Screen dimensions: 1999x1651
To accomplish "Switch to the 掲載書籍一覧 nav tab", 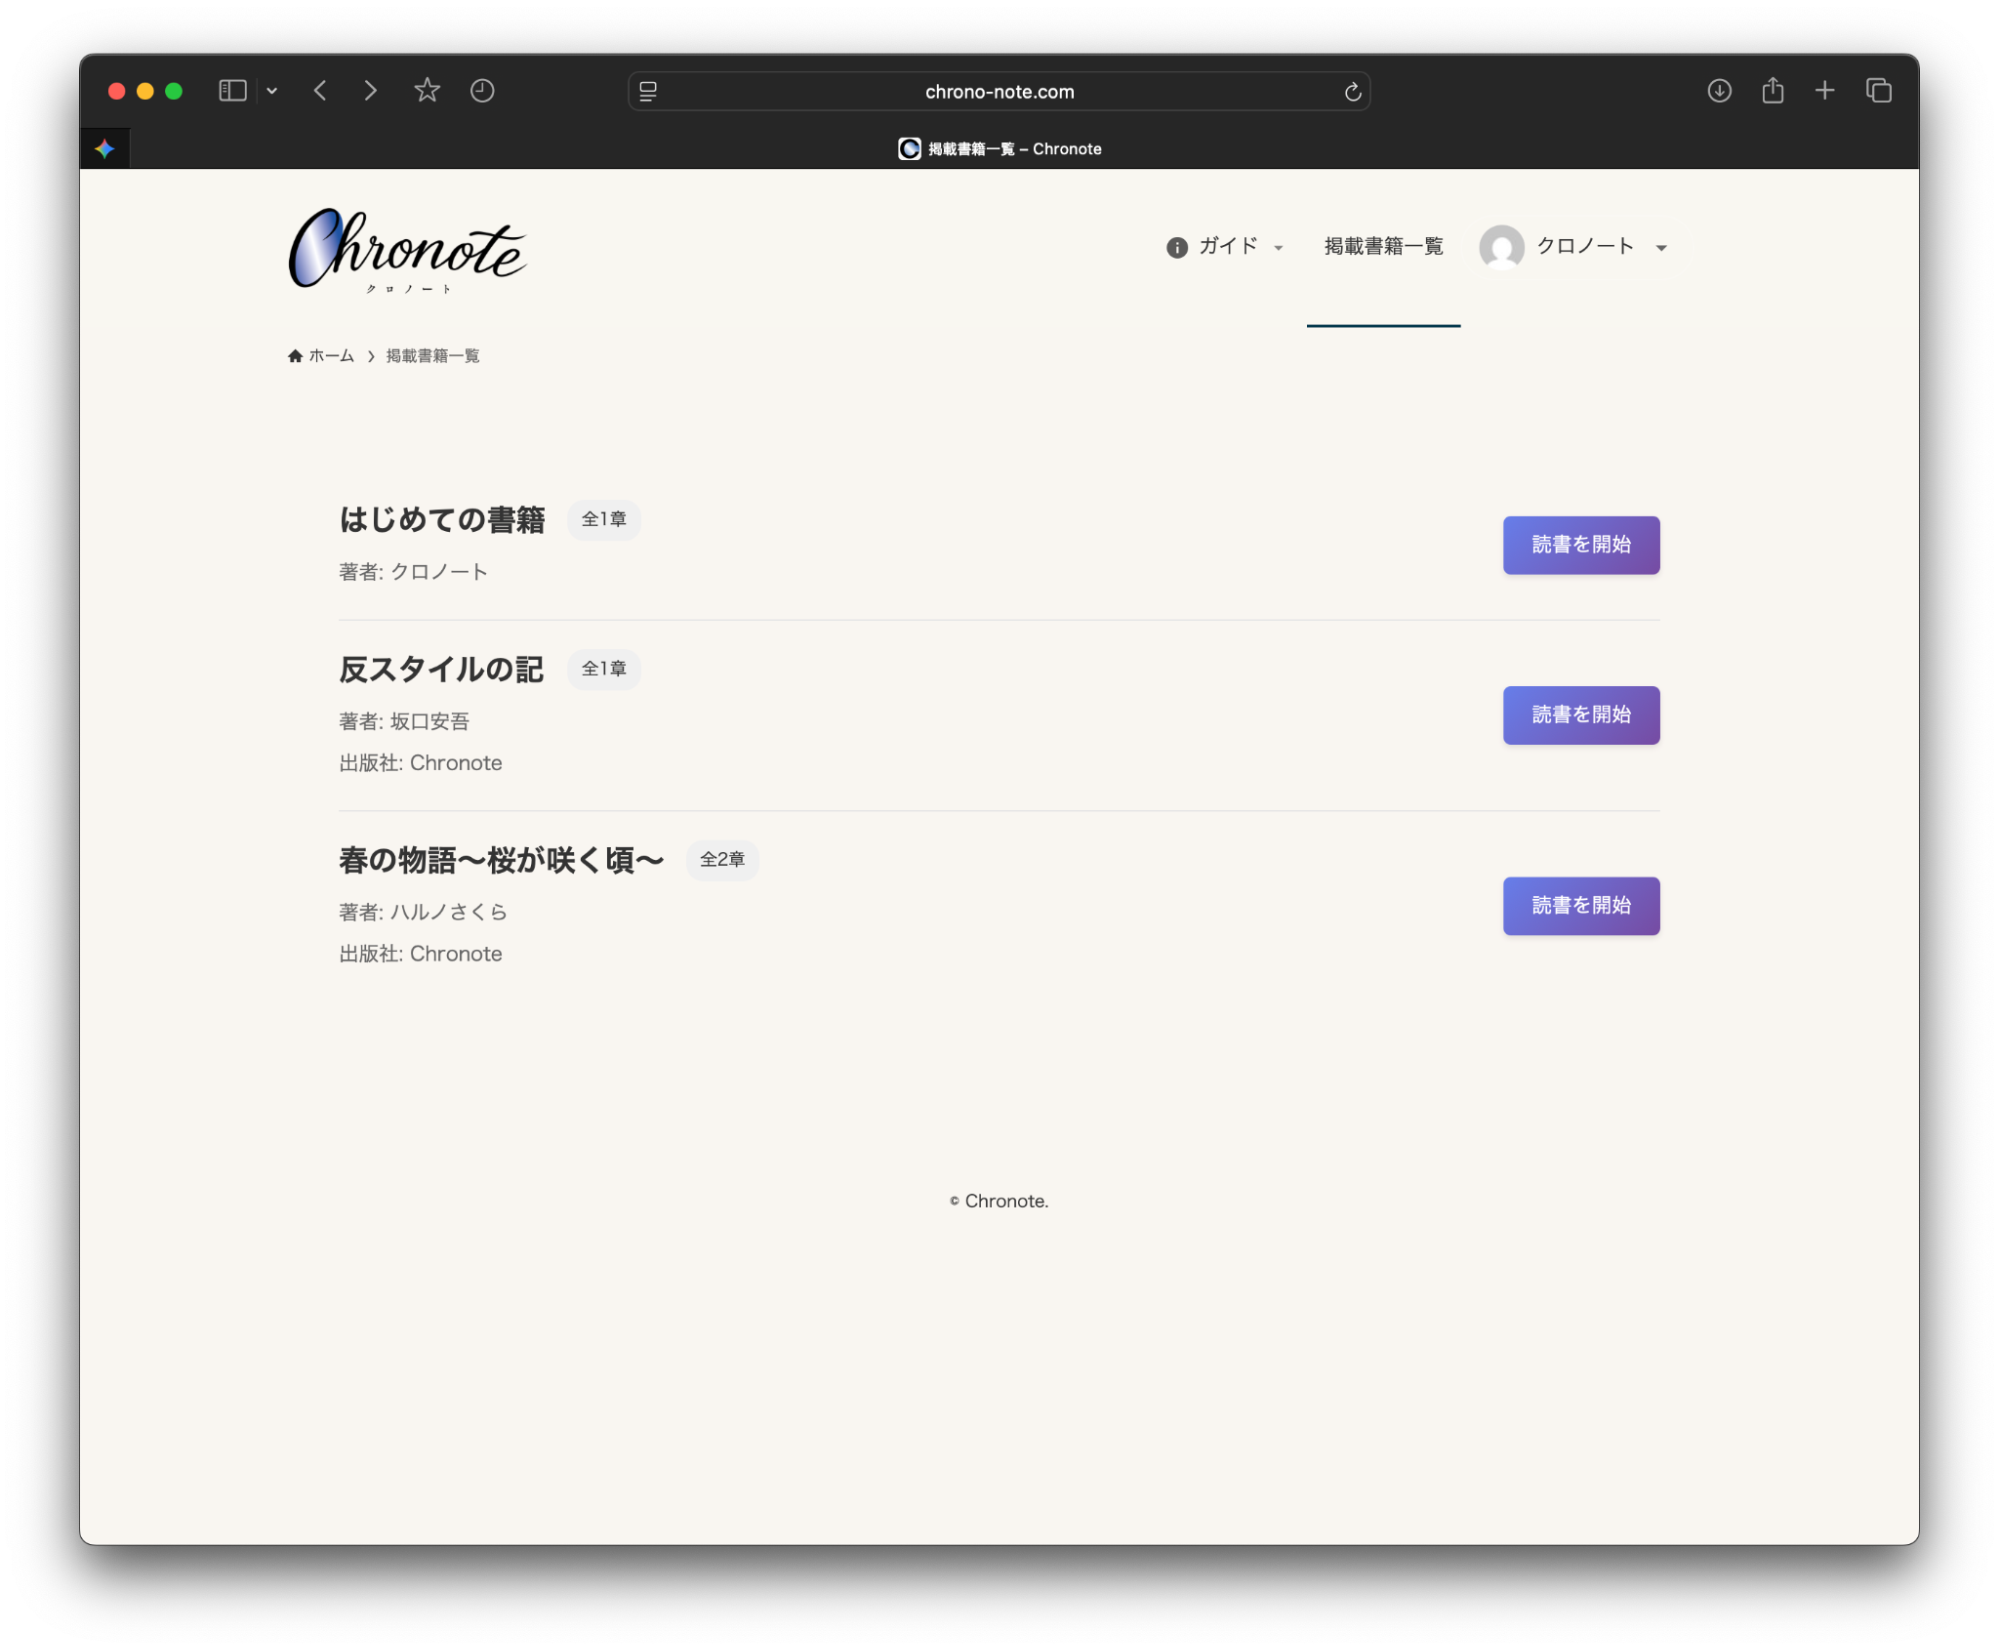I will point(1383,247).
